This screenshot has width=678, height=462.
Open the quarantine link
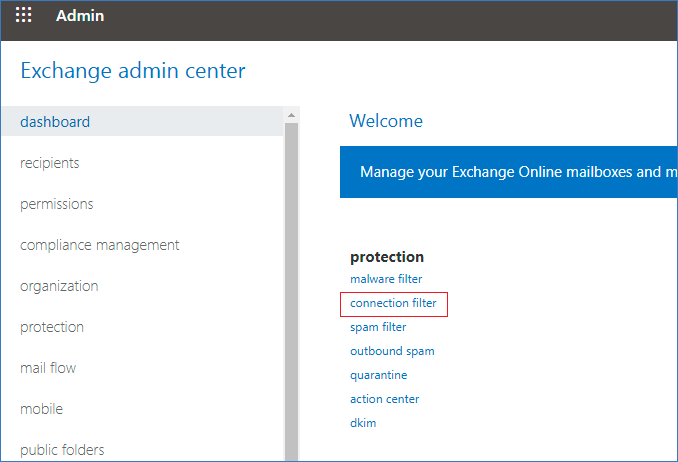pos(379,375)
